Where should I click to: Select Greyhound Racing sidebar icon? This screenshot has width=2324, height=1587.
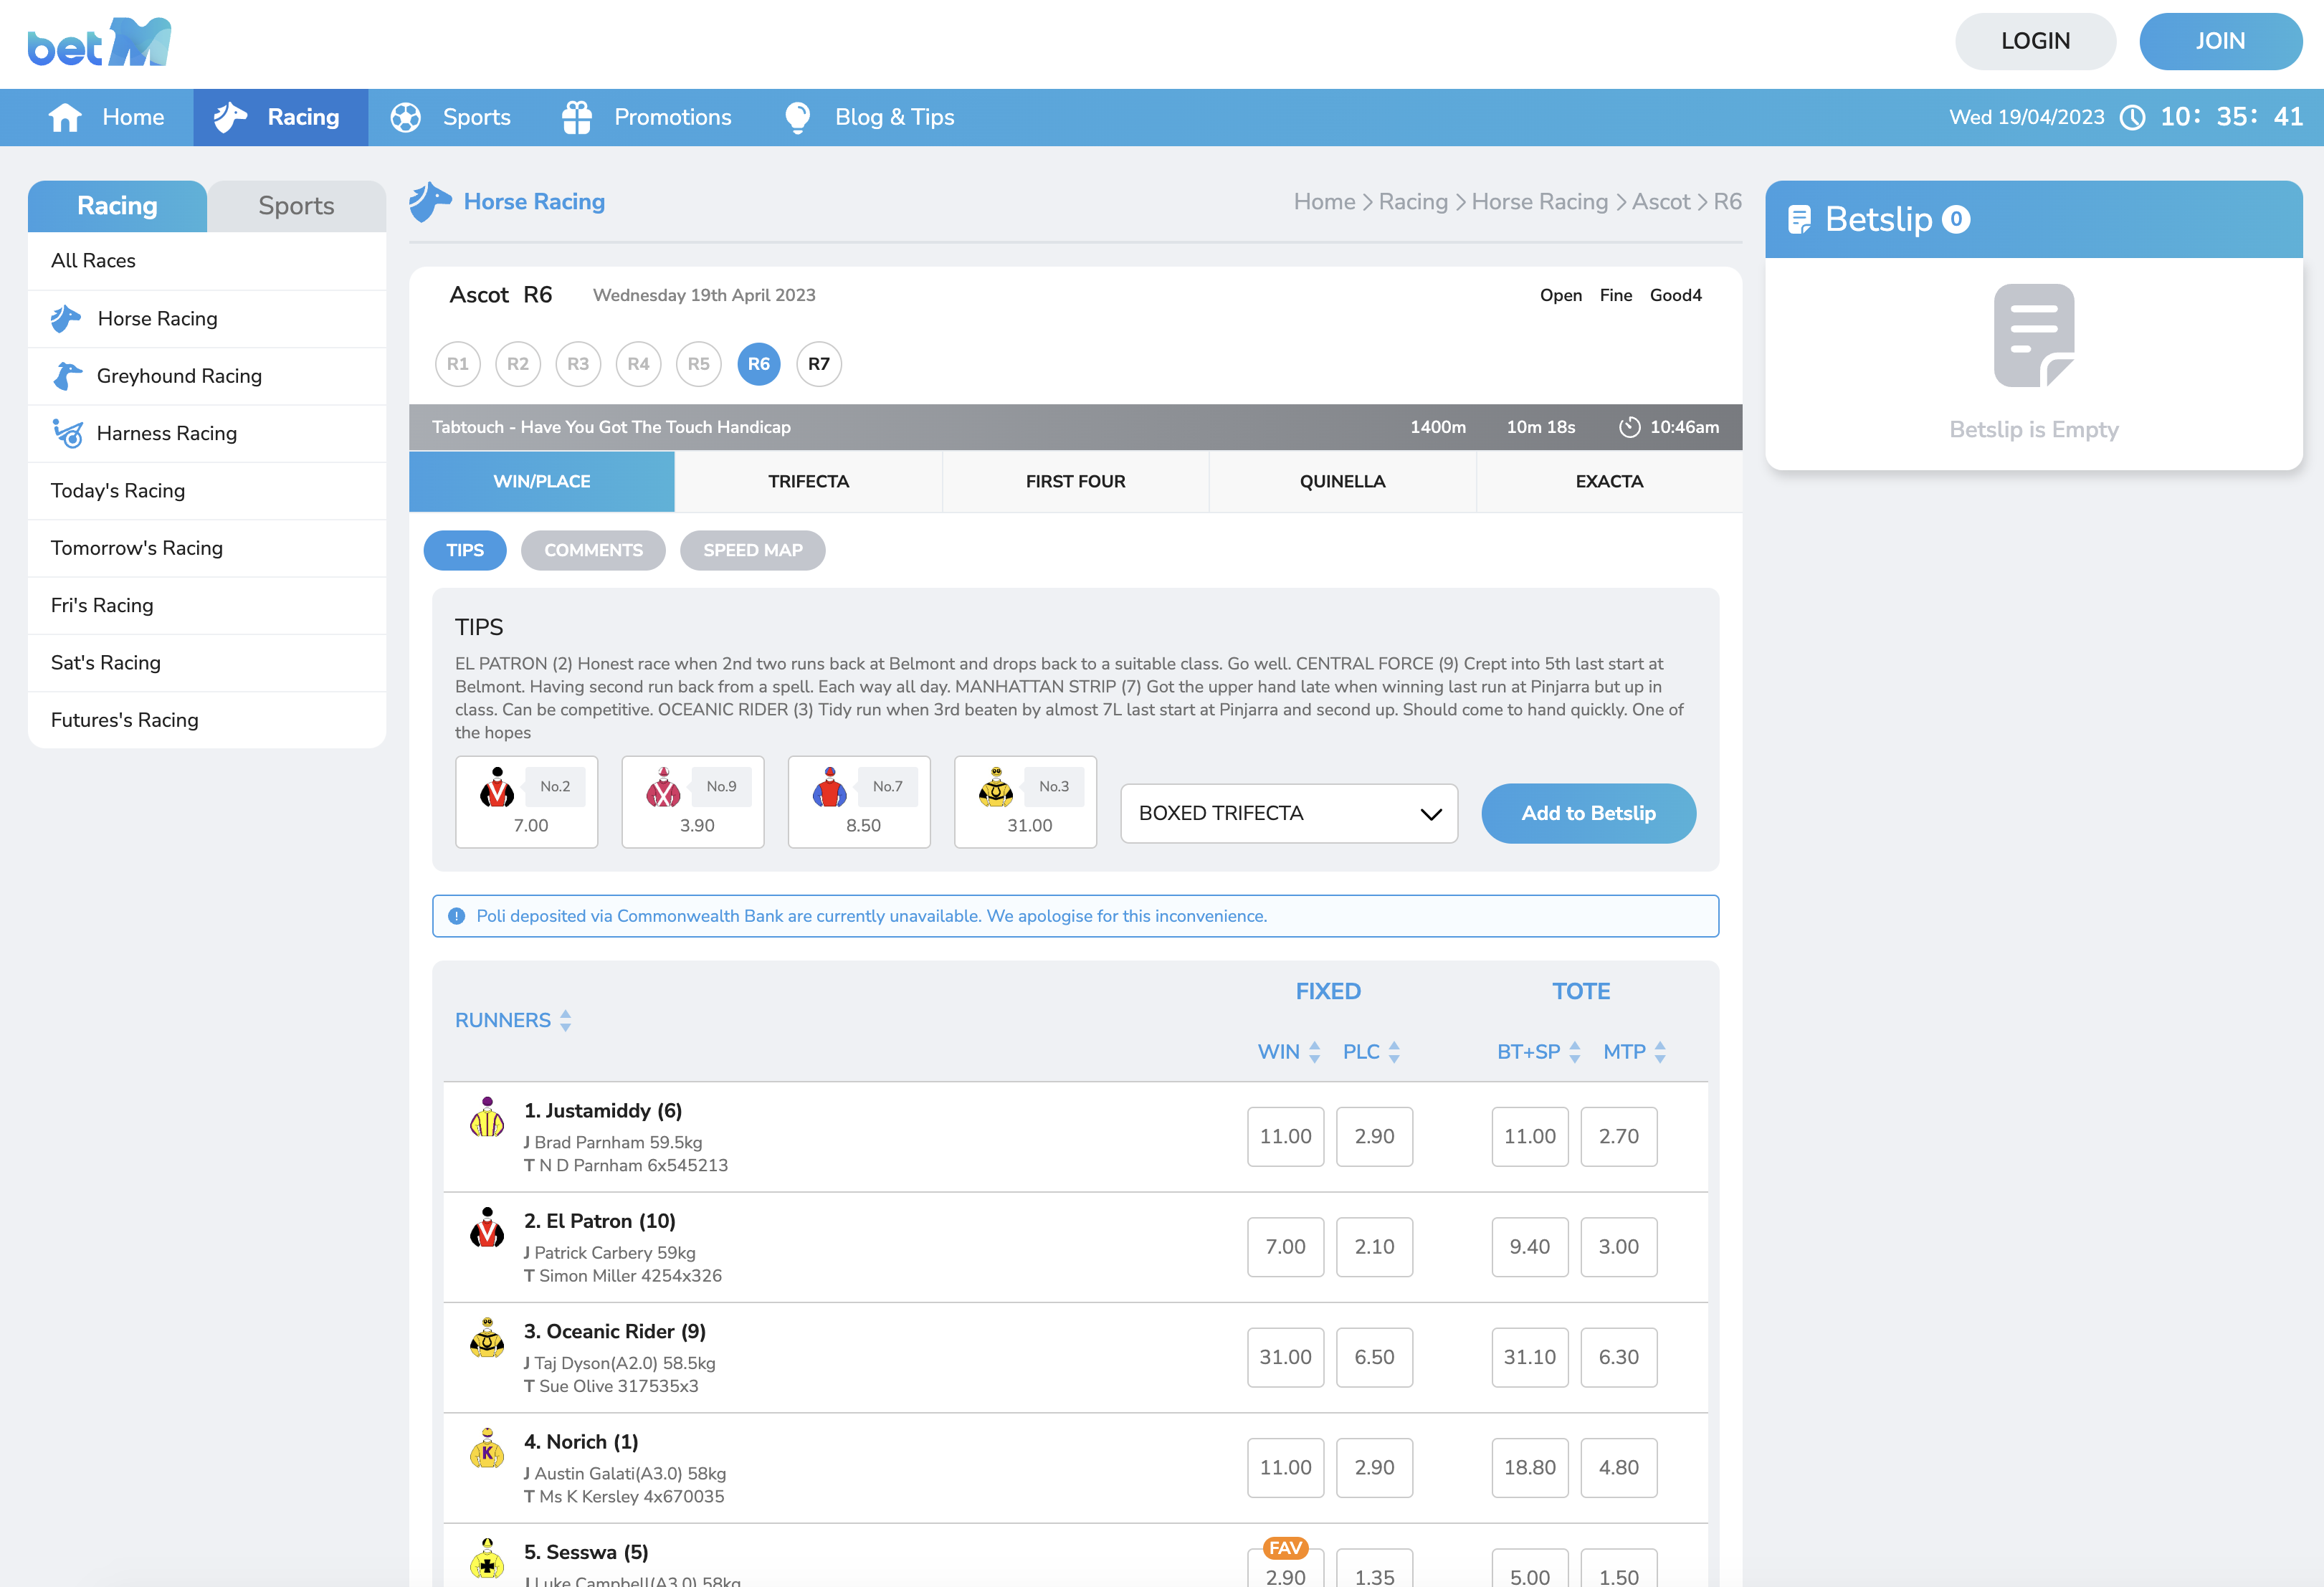pyautogui.click(x=66, y=376)
